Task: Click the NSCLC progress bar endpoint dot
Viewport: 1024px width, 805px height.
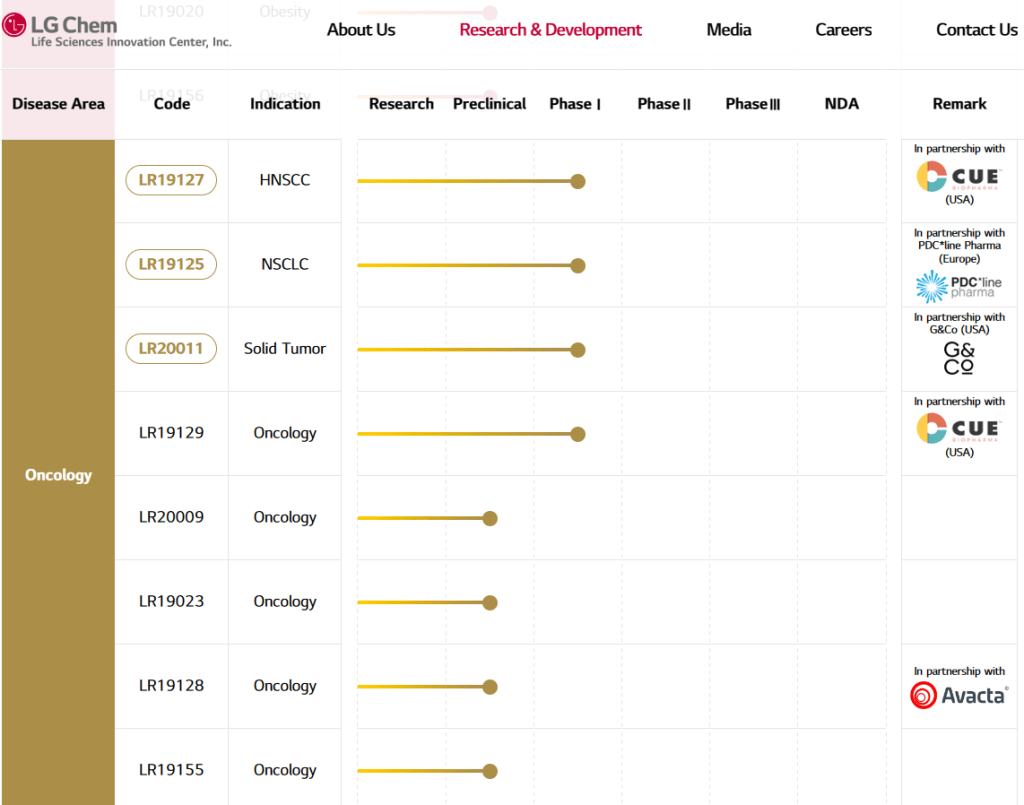Action: 577,265
